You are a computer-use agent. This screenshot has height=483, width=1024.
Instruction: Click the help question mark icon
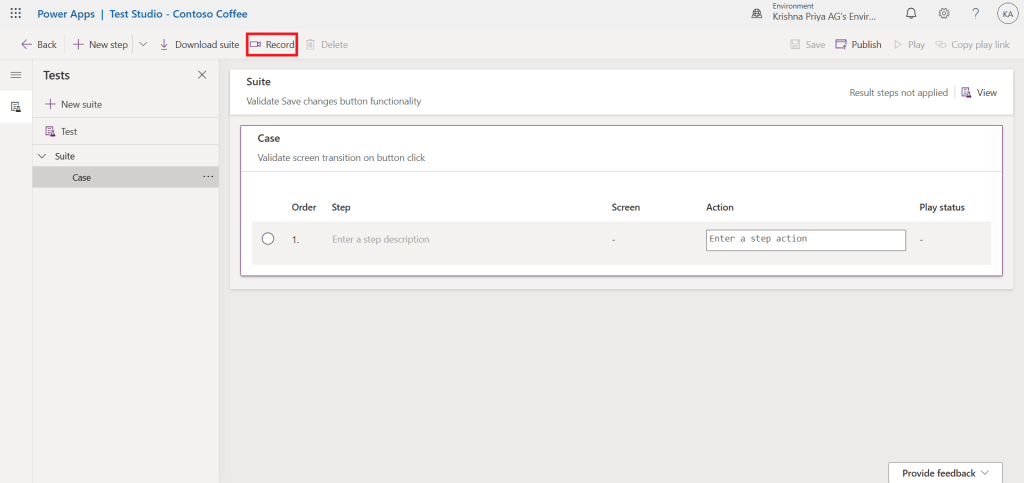[975, 14]
